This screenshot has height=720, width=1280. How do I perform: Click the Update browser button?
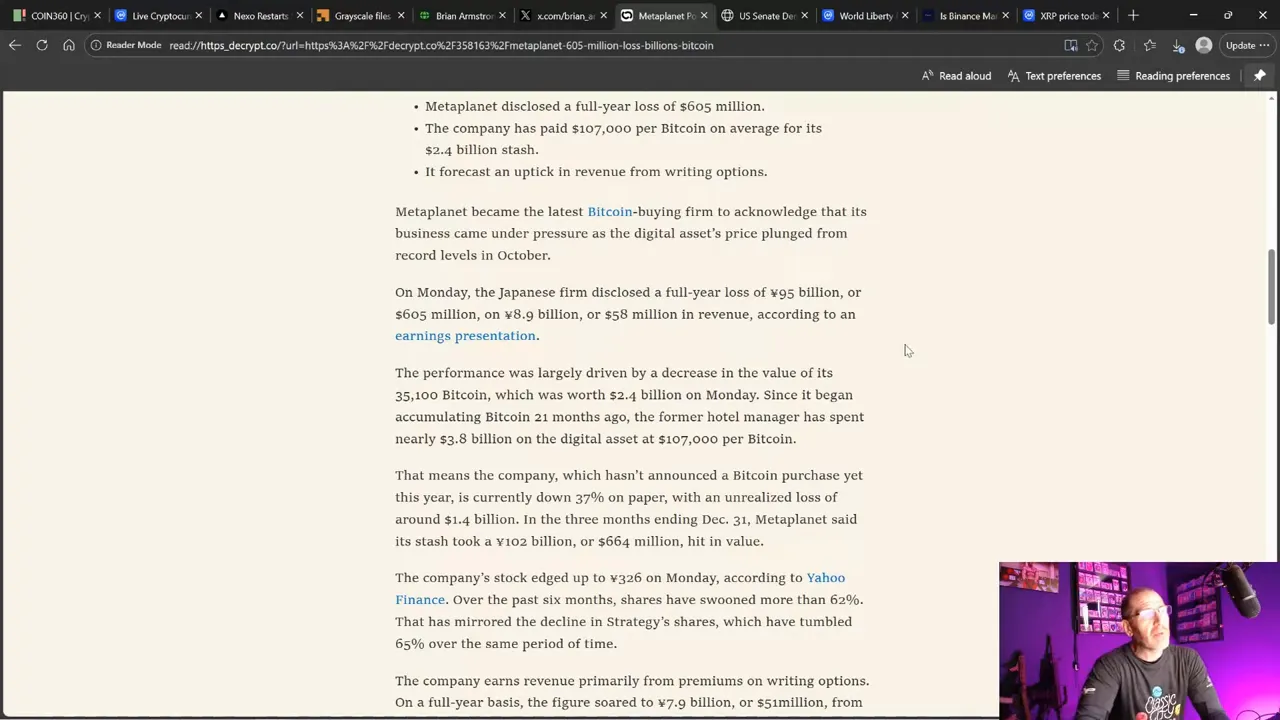[x=1238, y=45]
